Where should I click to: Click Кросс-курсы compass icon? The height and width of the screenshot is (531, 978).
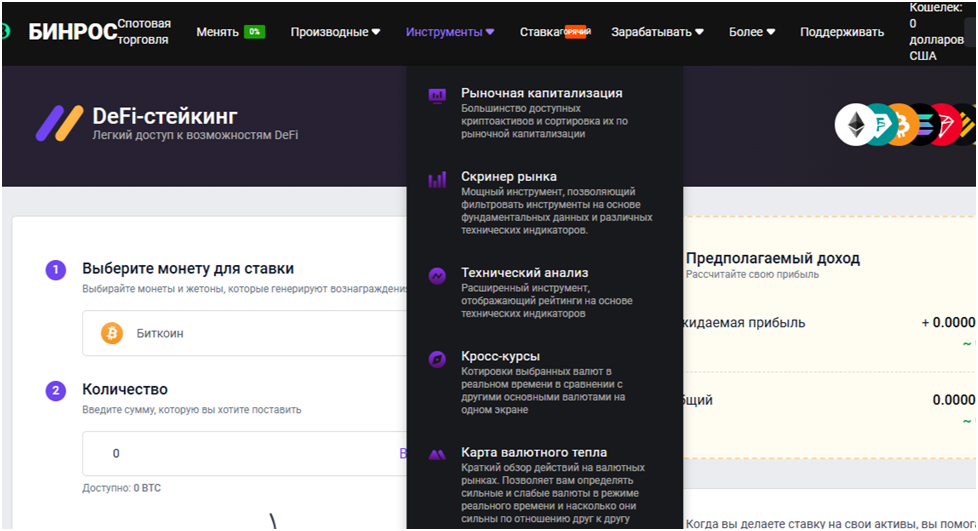[437, 359]
